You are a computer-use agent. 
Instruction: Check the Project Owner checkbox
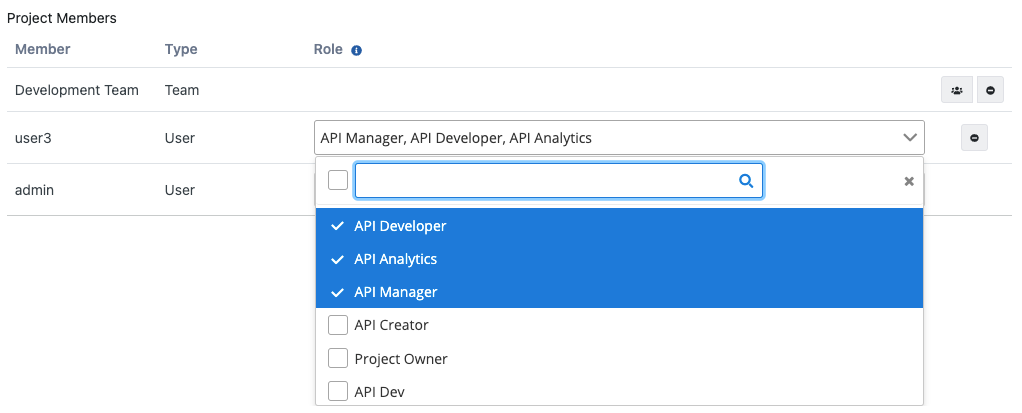tap(338, 358)
